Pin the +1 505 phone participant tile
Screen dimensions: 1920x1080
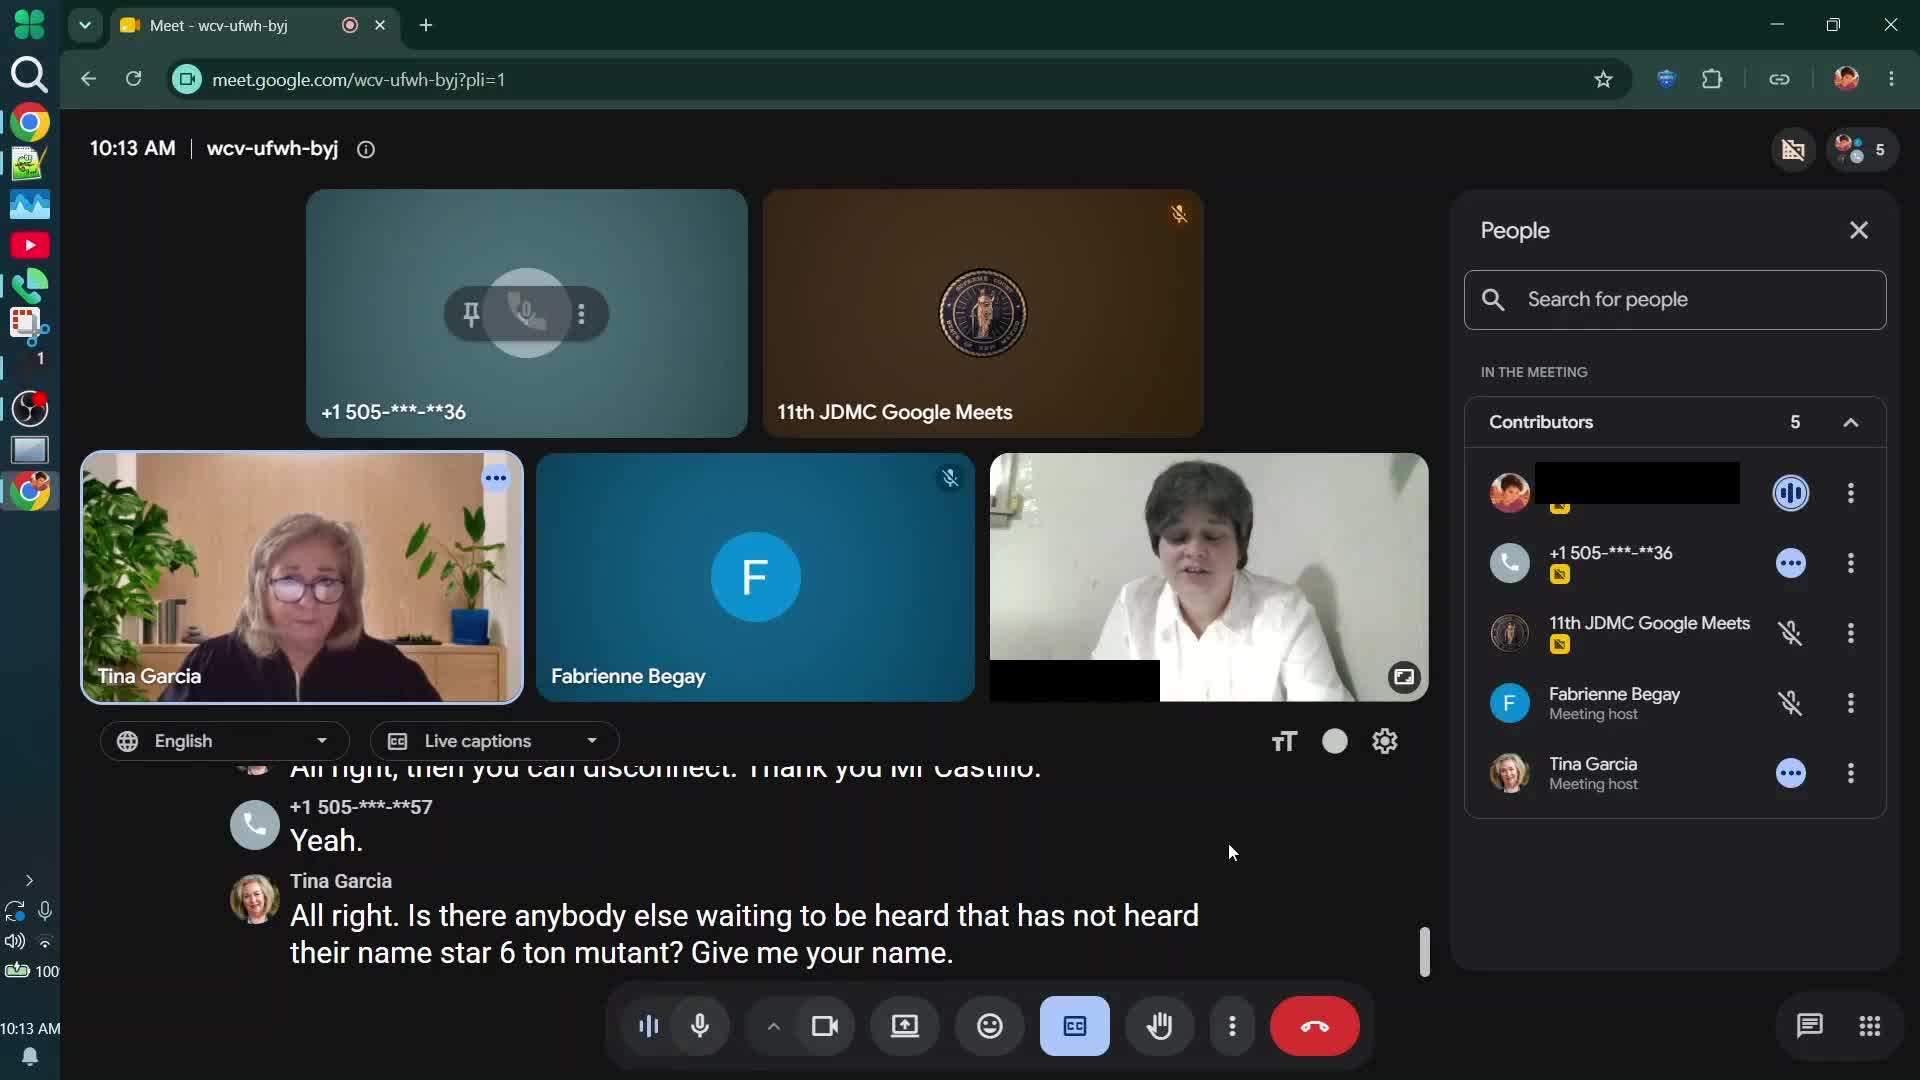point(471,314)
